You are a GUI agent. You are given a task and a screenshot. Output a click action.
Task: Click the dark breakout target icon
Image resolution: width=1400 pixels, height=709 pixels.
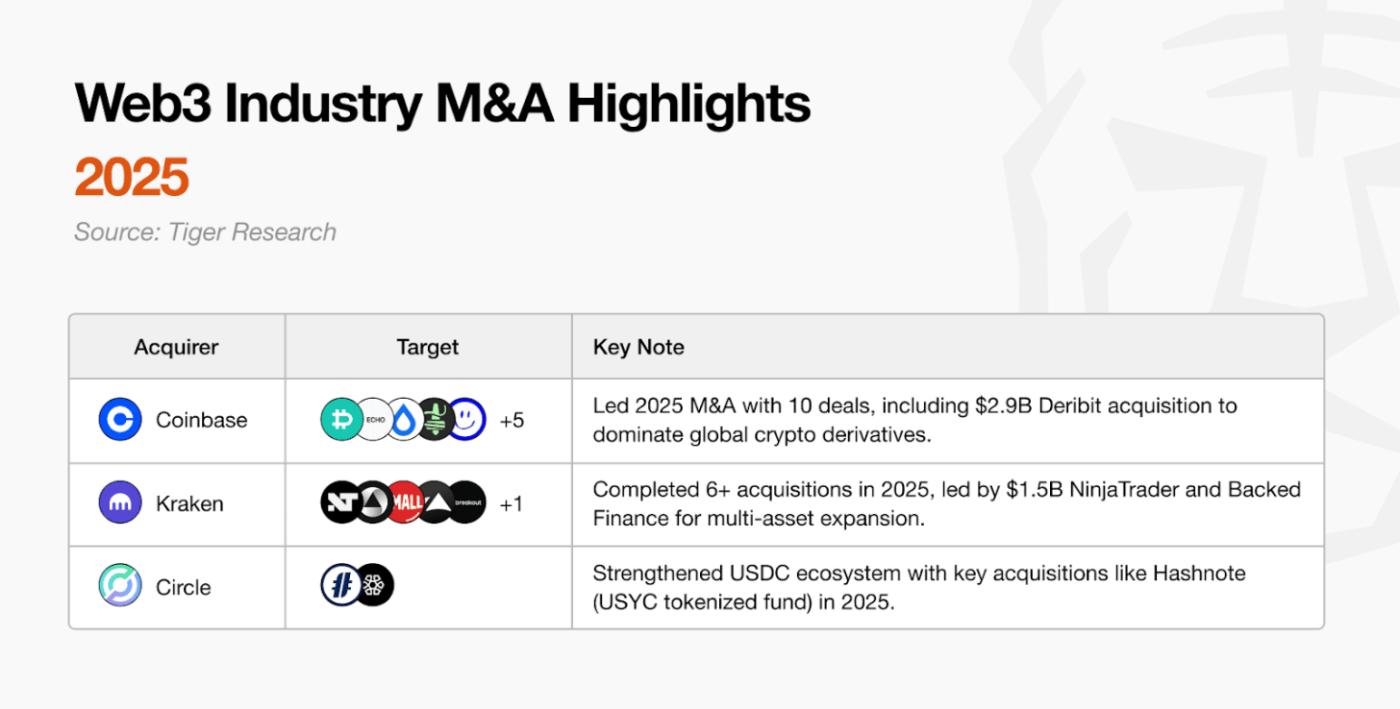pyautogui.click(x=465, y=503)
